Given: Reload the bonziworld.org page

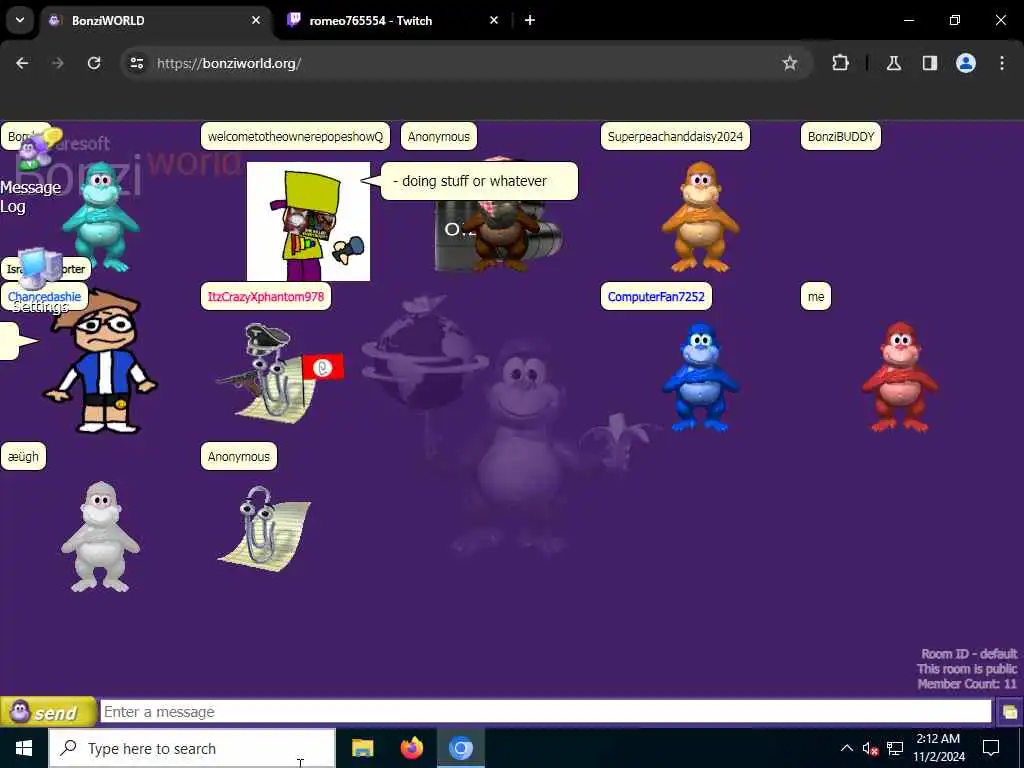Looking at the screenshot, I should point(94,63).
